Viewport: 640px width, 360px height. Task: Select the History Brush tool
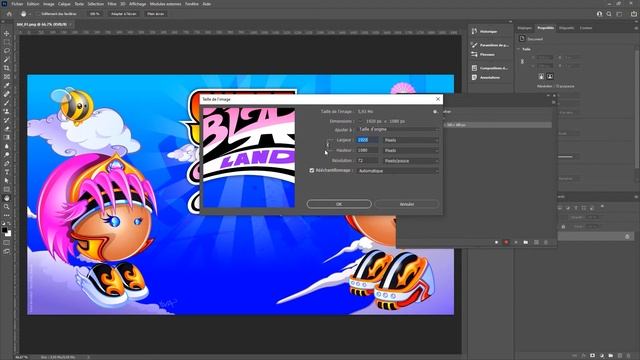pos(7,120)
